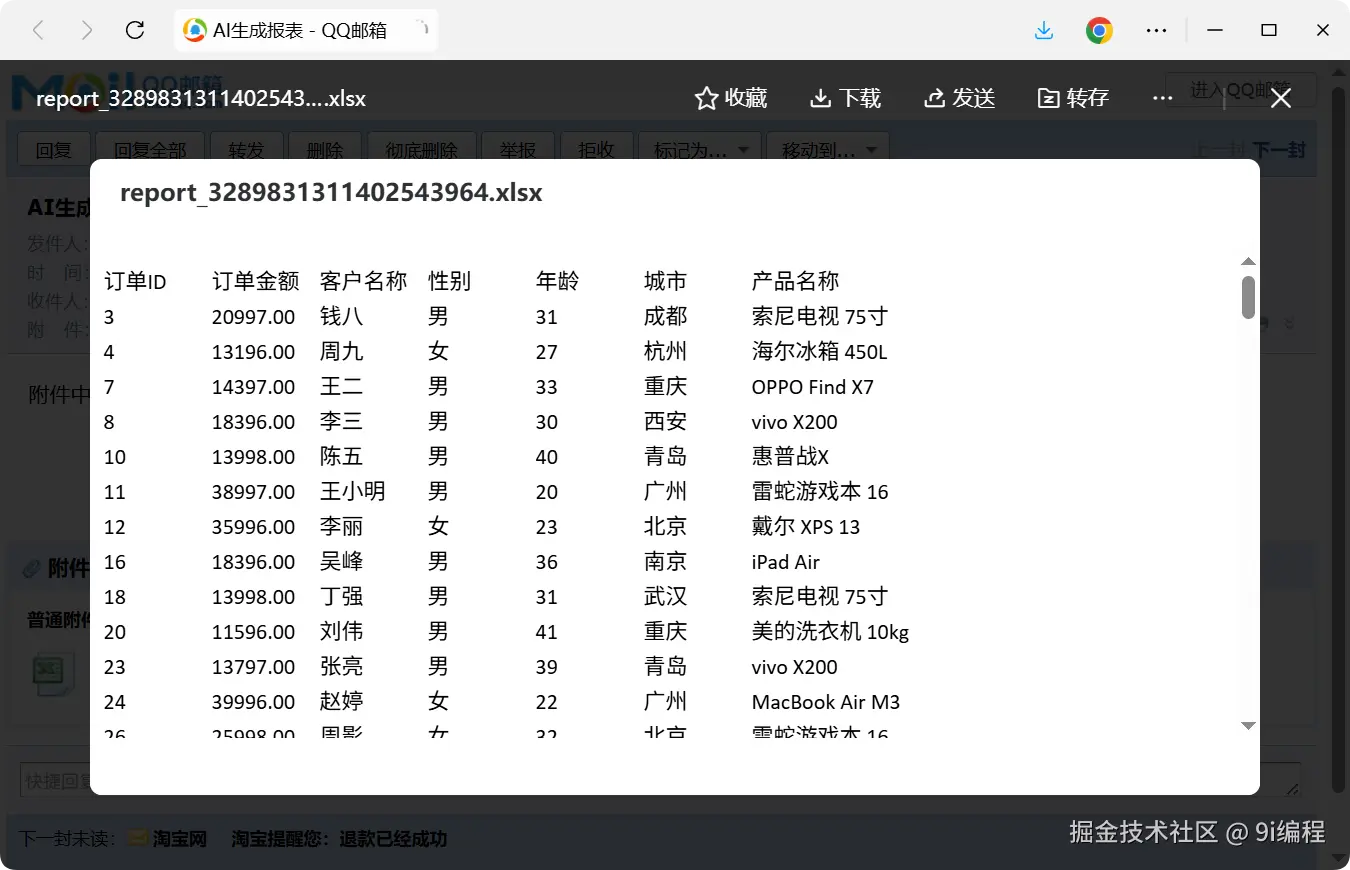
Task: Click customer name 丁强
Action: pyautogui.click(x=341, y=597)
